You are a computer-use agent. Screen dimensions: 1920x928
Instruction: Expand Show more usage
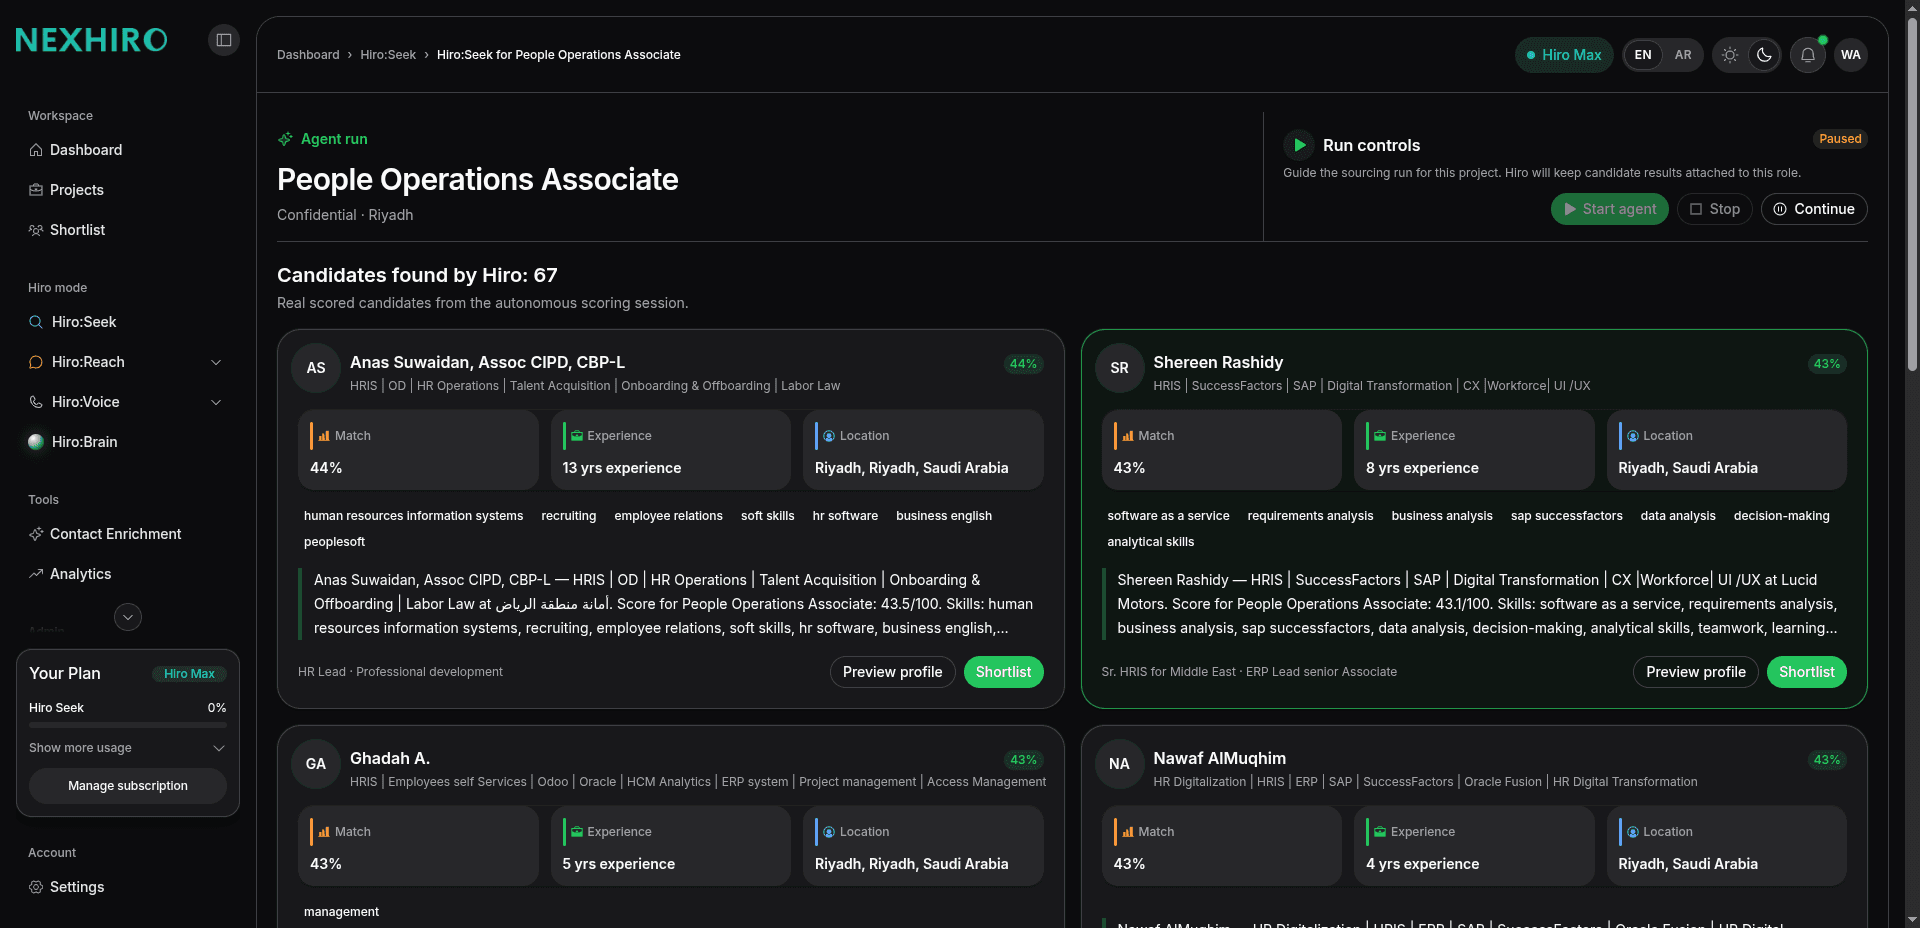click(x=127, y=748)
